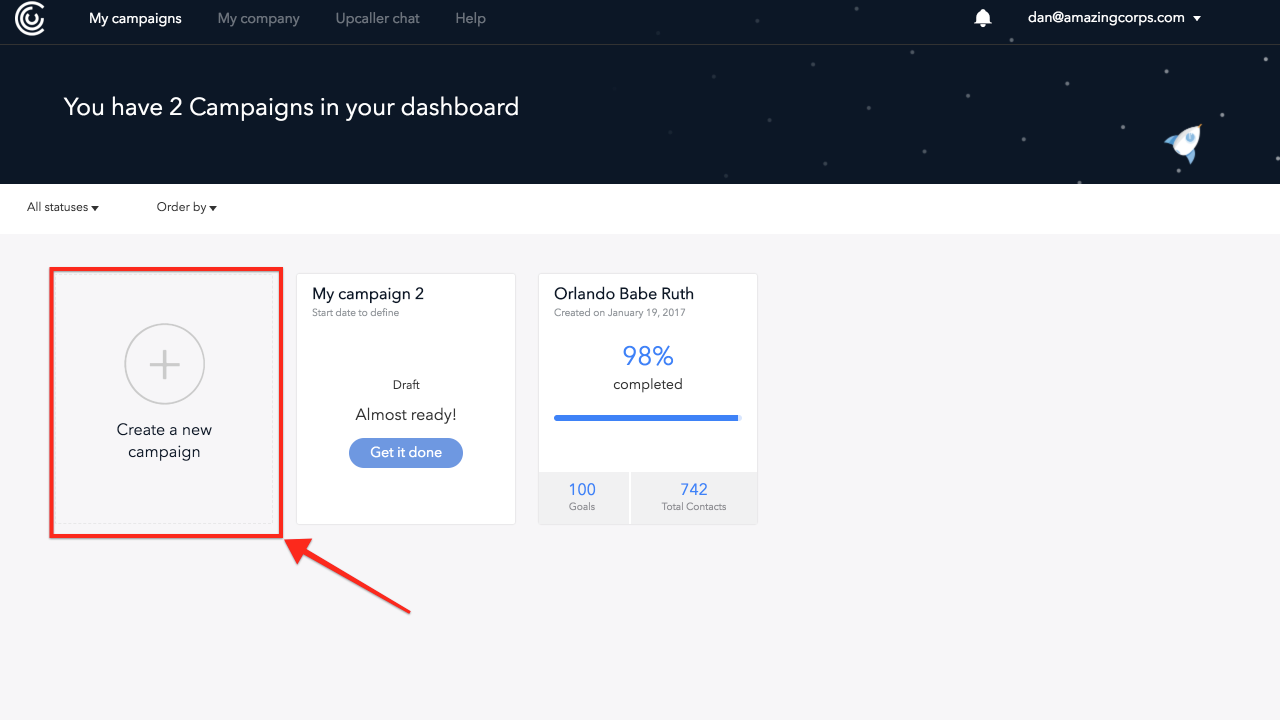Select the 742 Total Contacts stat
Screen dimensions: 1280x720
(694, 497)
